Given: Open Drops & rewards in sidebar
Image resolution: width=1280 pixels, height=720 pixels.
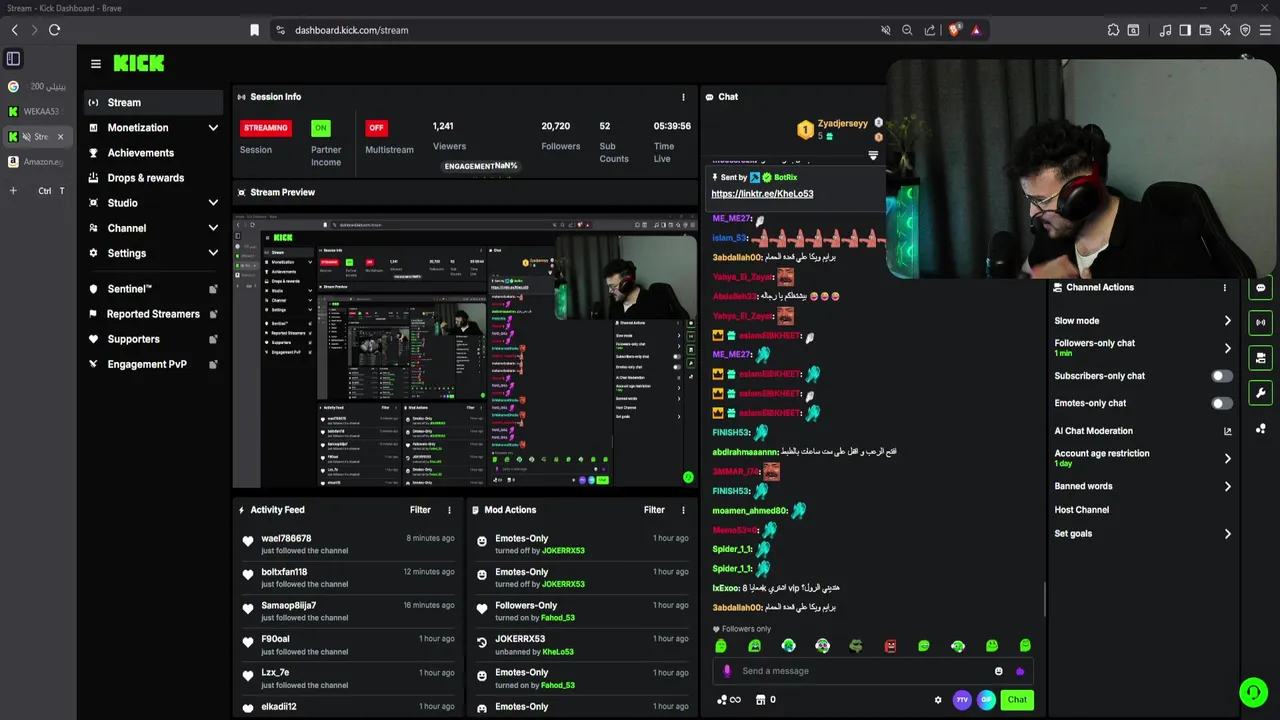Looking at the screenshot, I should tap(153, 178).
